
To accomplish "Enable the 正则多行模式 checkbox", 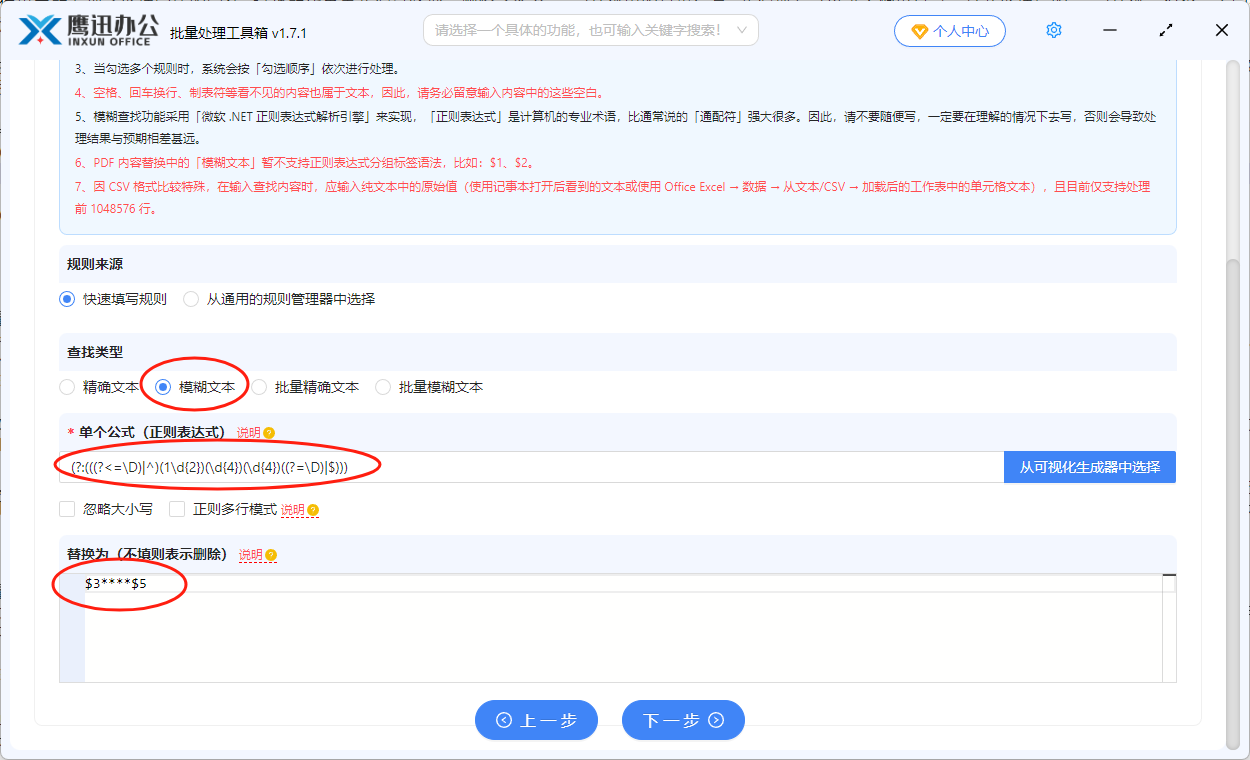I will point(177,509).
